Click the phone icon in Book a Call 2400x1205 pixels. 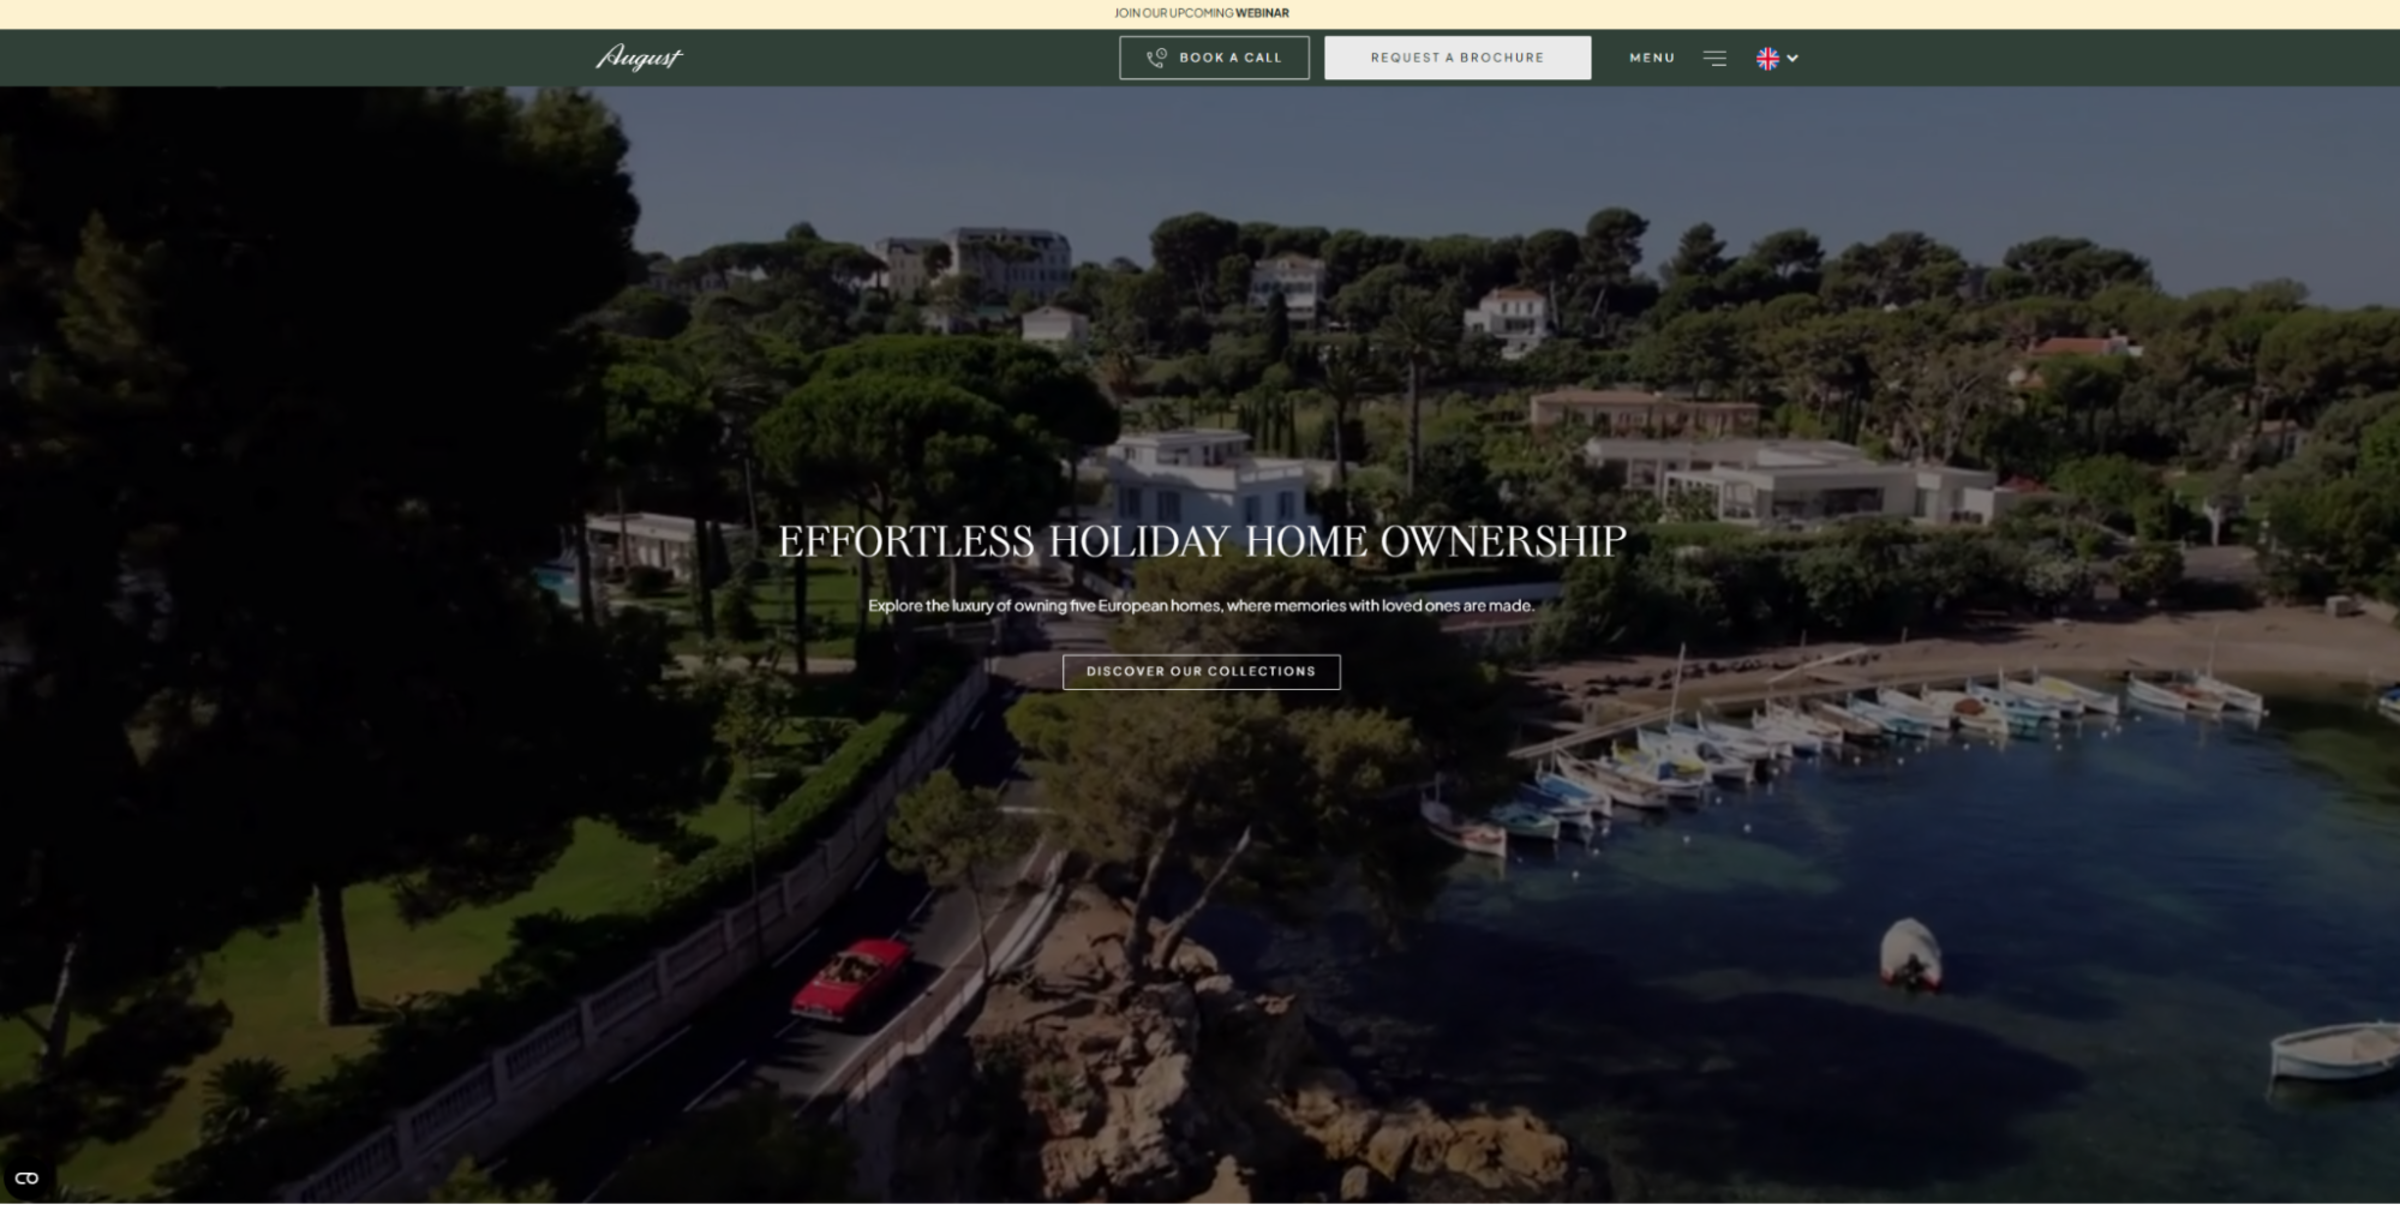click(x=1156, y=58)
